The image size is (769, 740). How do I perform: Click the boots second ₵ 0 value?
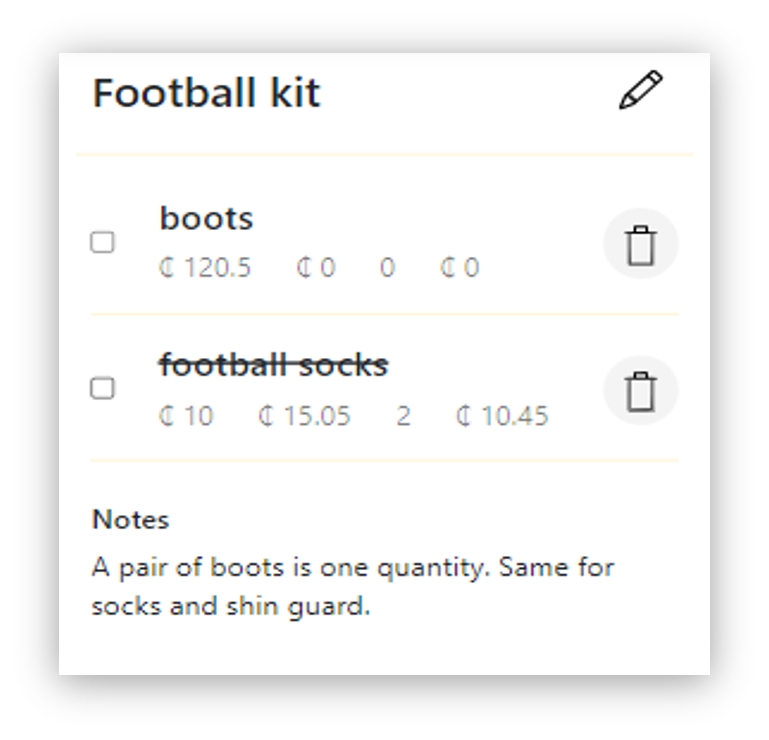click(x=316, y=268)
